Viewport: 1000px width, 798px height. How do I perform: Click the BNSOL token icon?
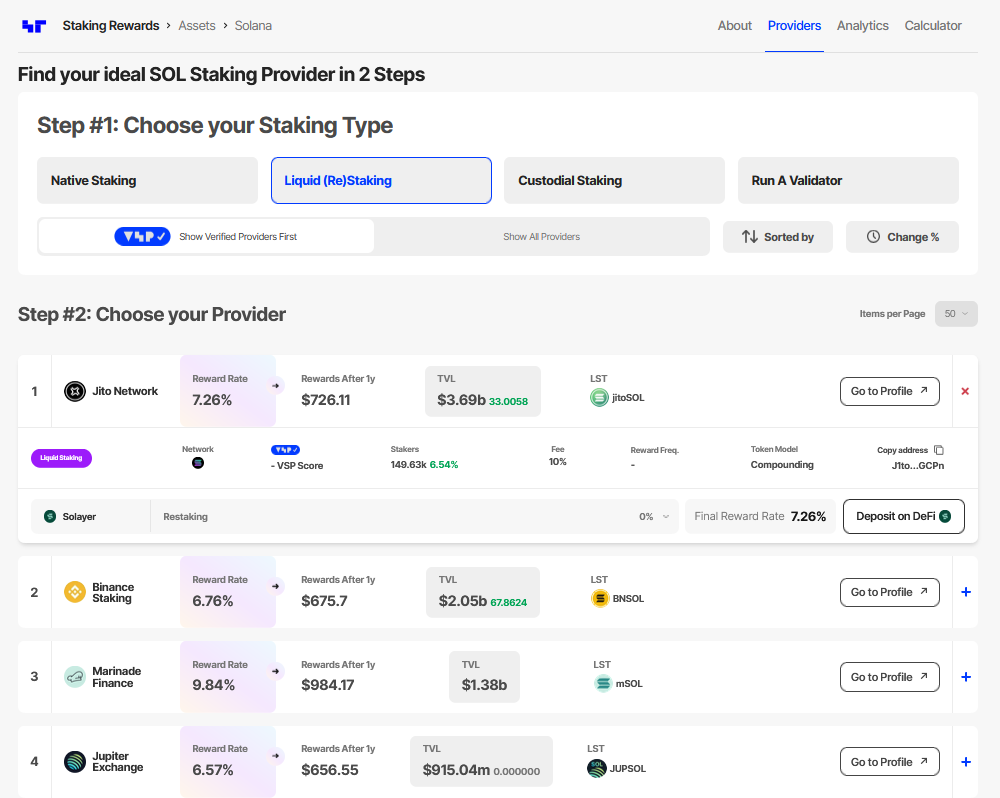[599, 599]
